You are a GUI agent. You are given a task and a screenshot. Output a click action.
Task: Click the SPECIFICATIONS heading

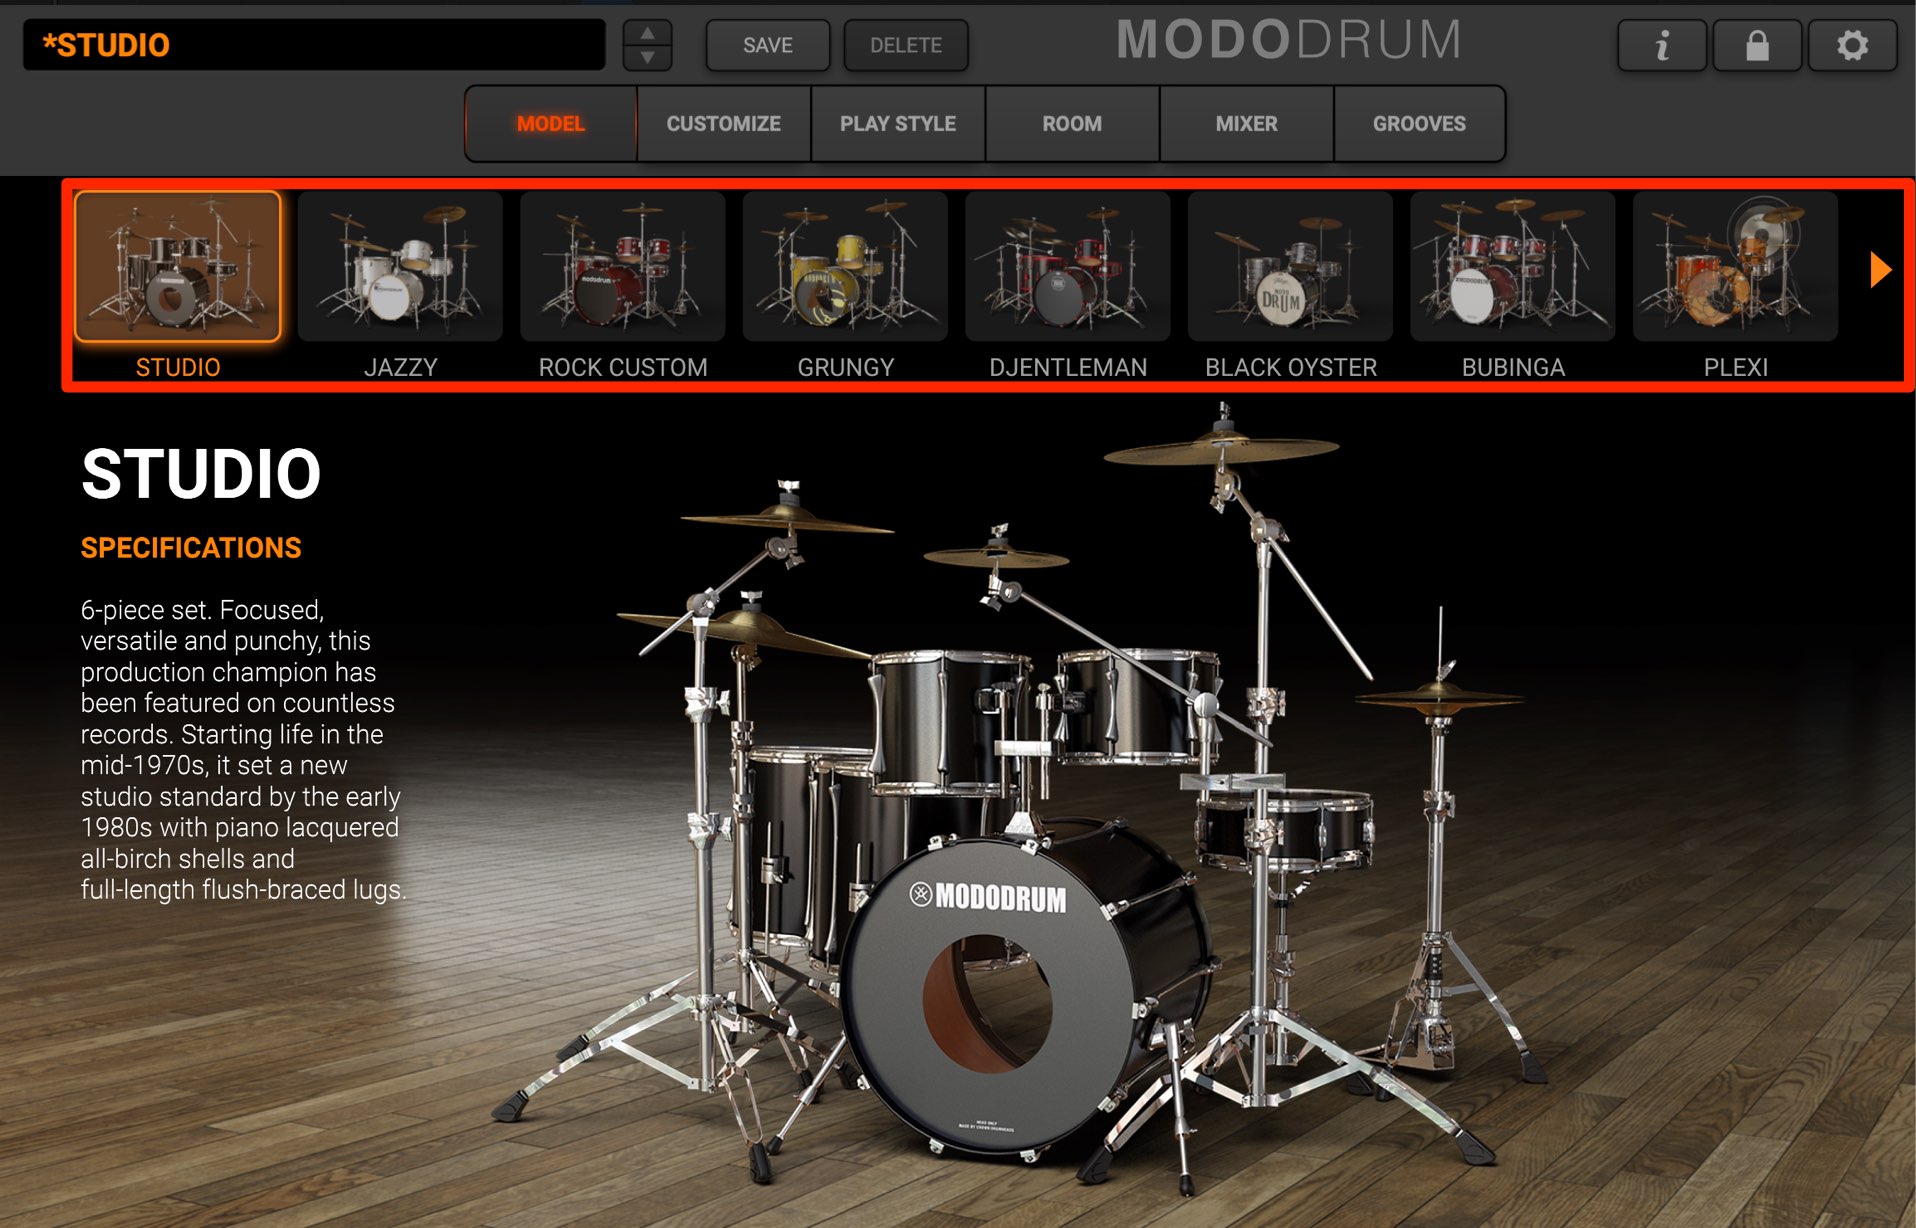[191, 548]
